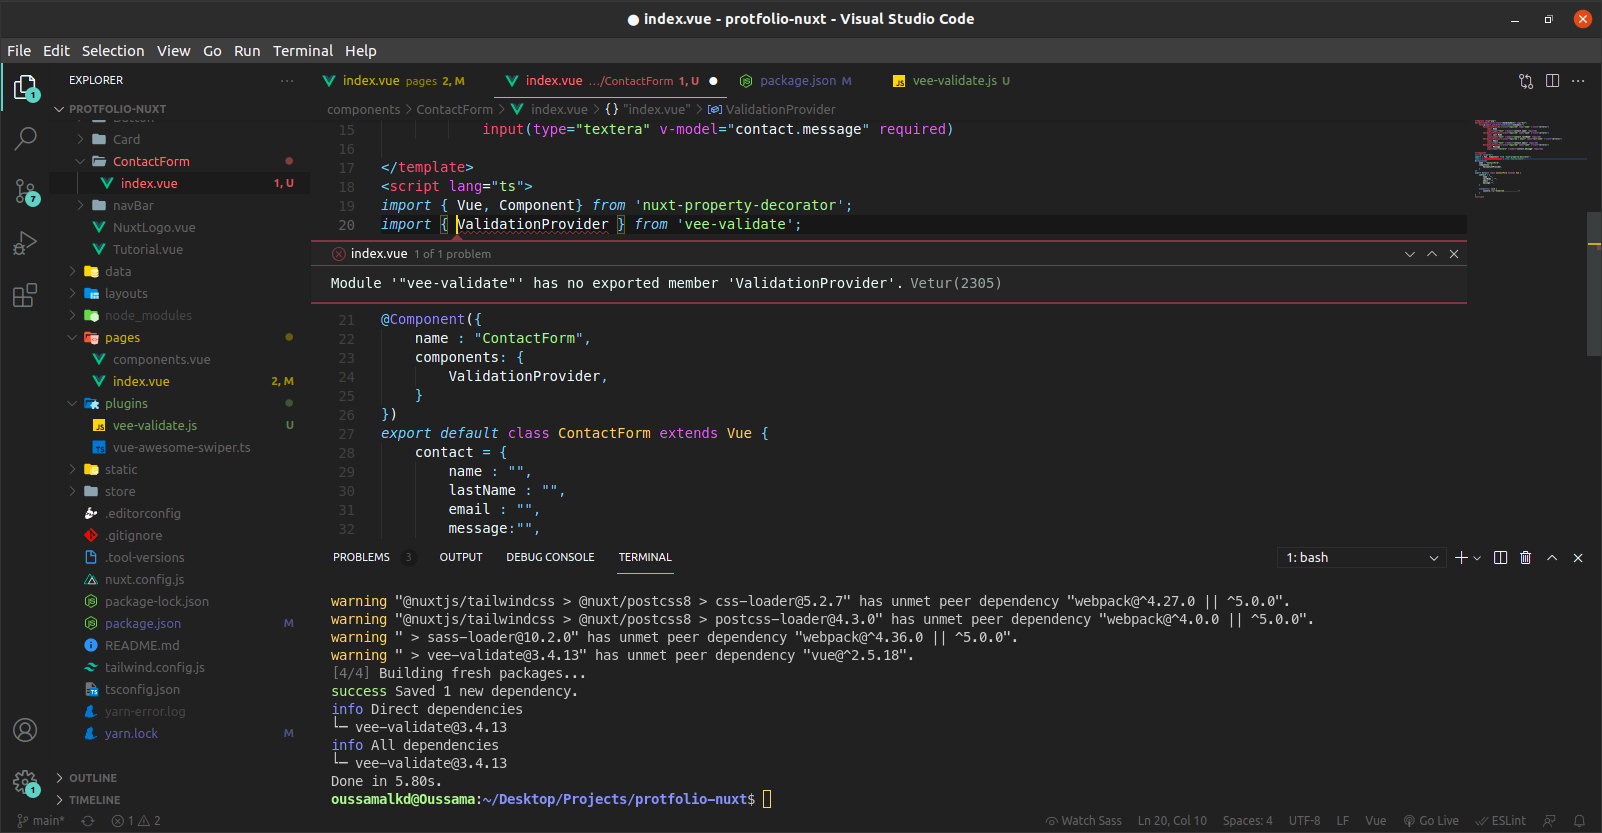The width and height of the screenshot is (1602, 833).
Task: Open yarn.lock in the explorer
Action: (131, 733)
